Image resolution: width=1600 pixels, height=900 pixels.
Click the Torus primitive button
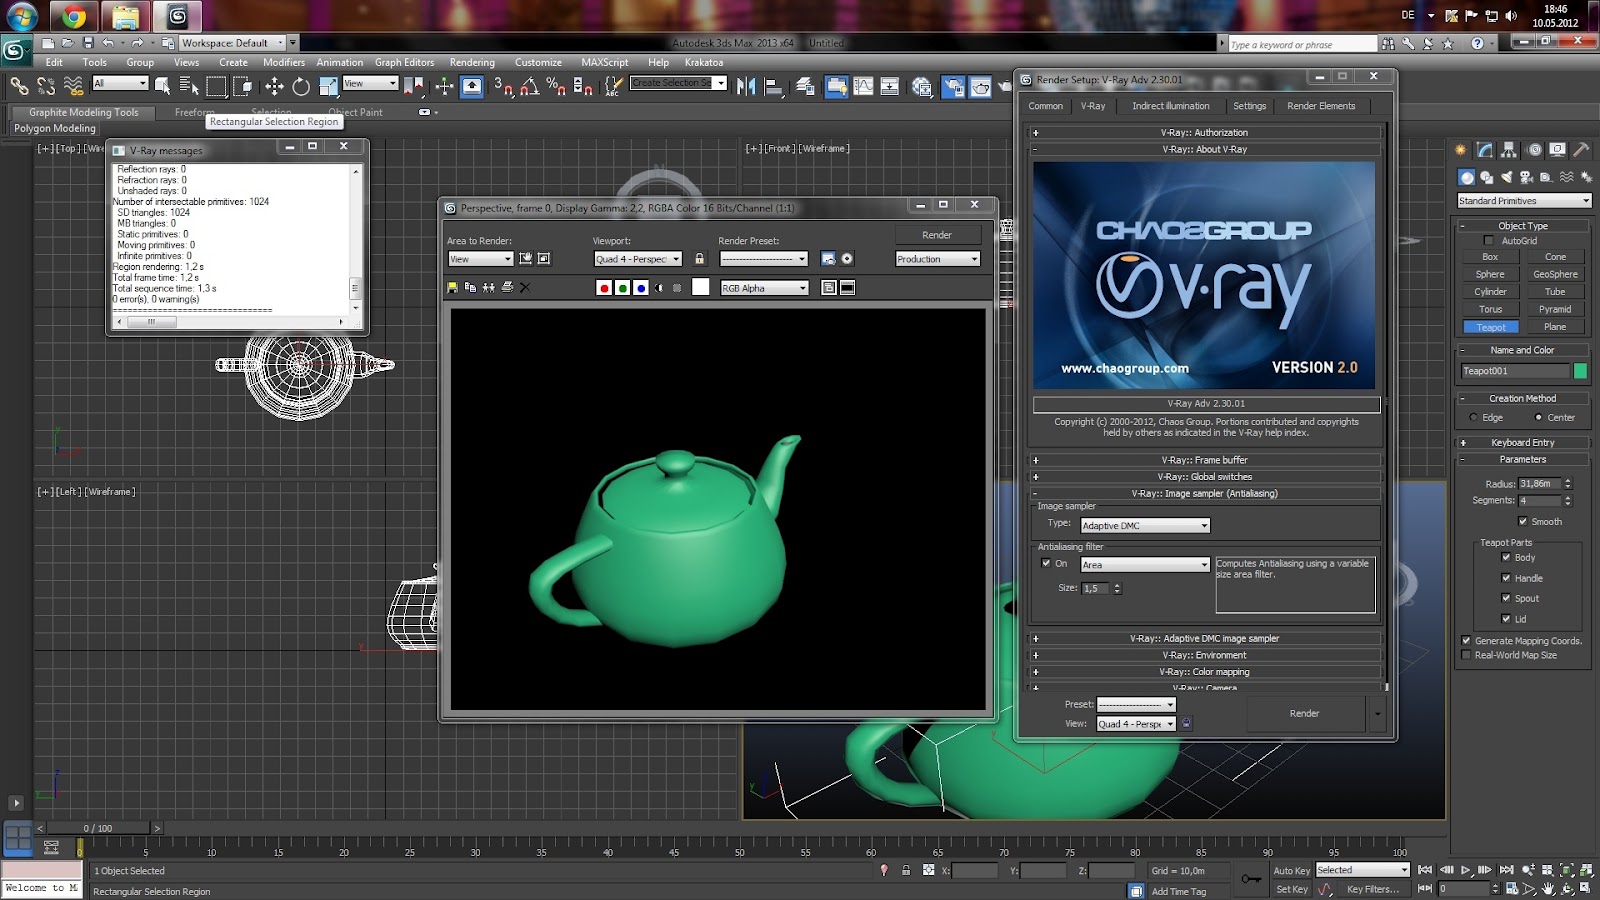point(1490,309)
